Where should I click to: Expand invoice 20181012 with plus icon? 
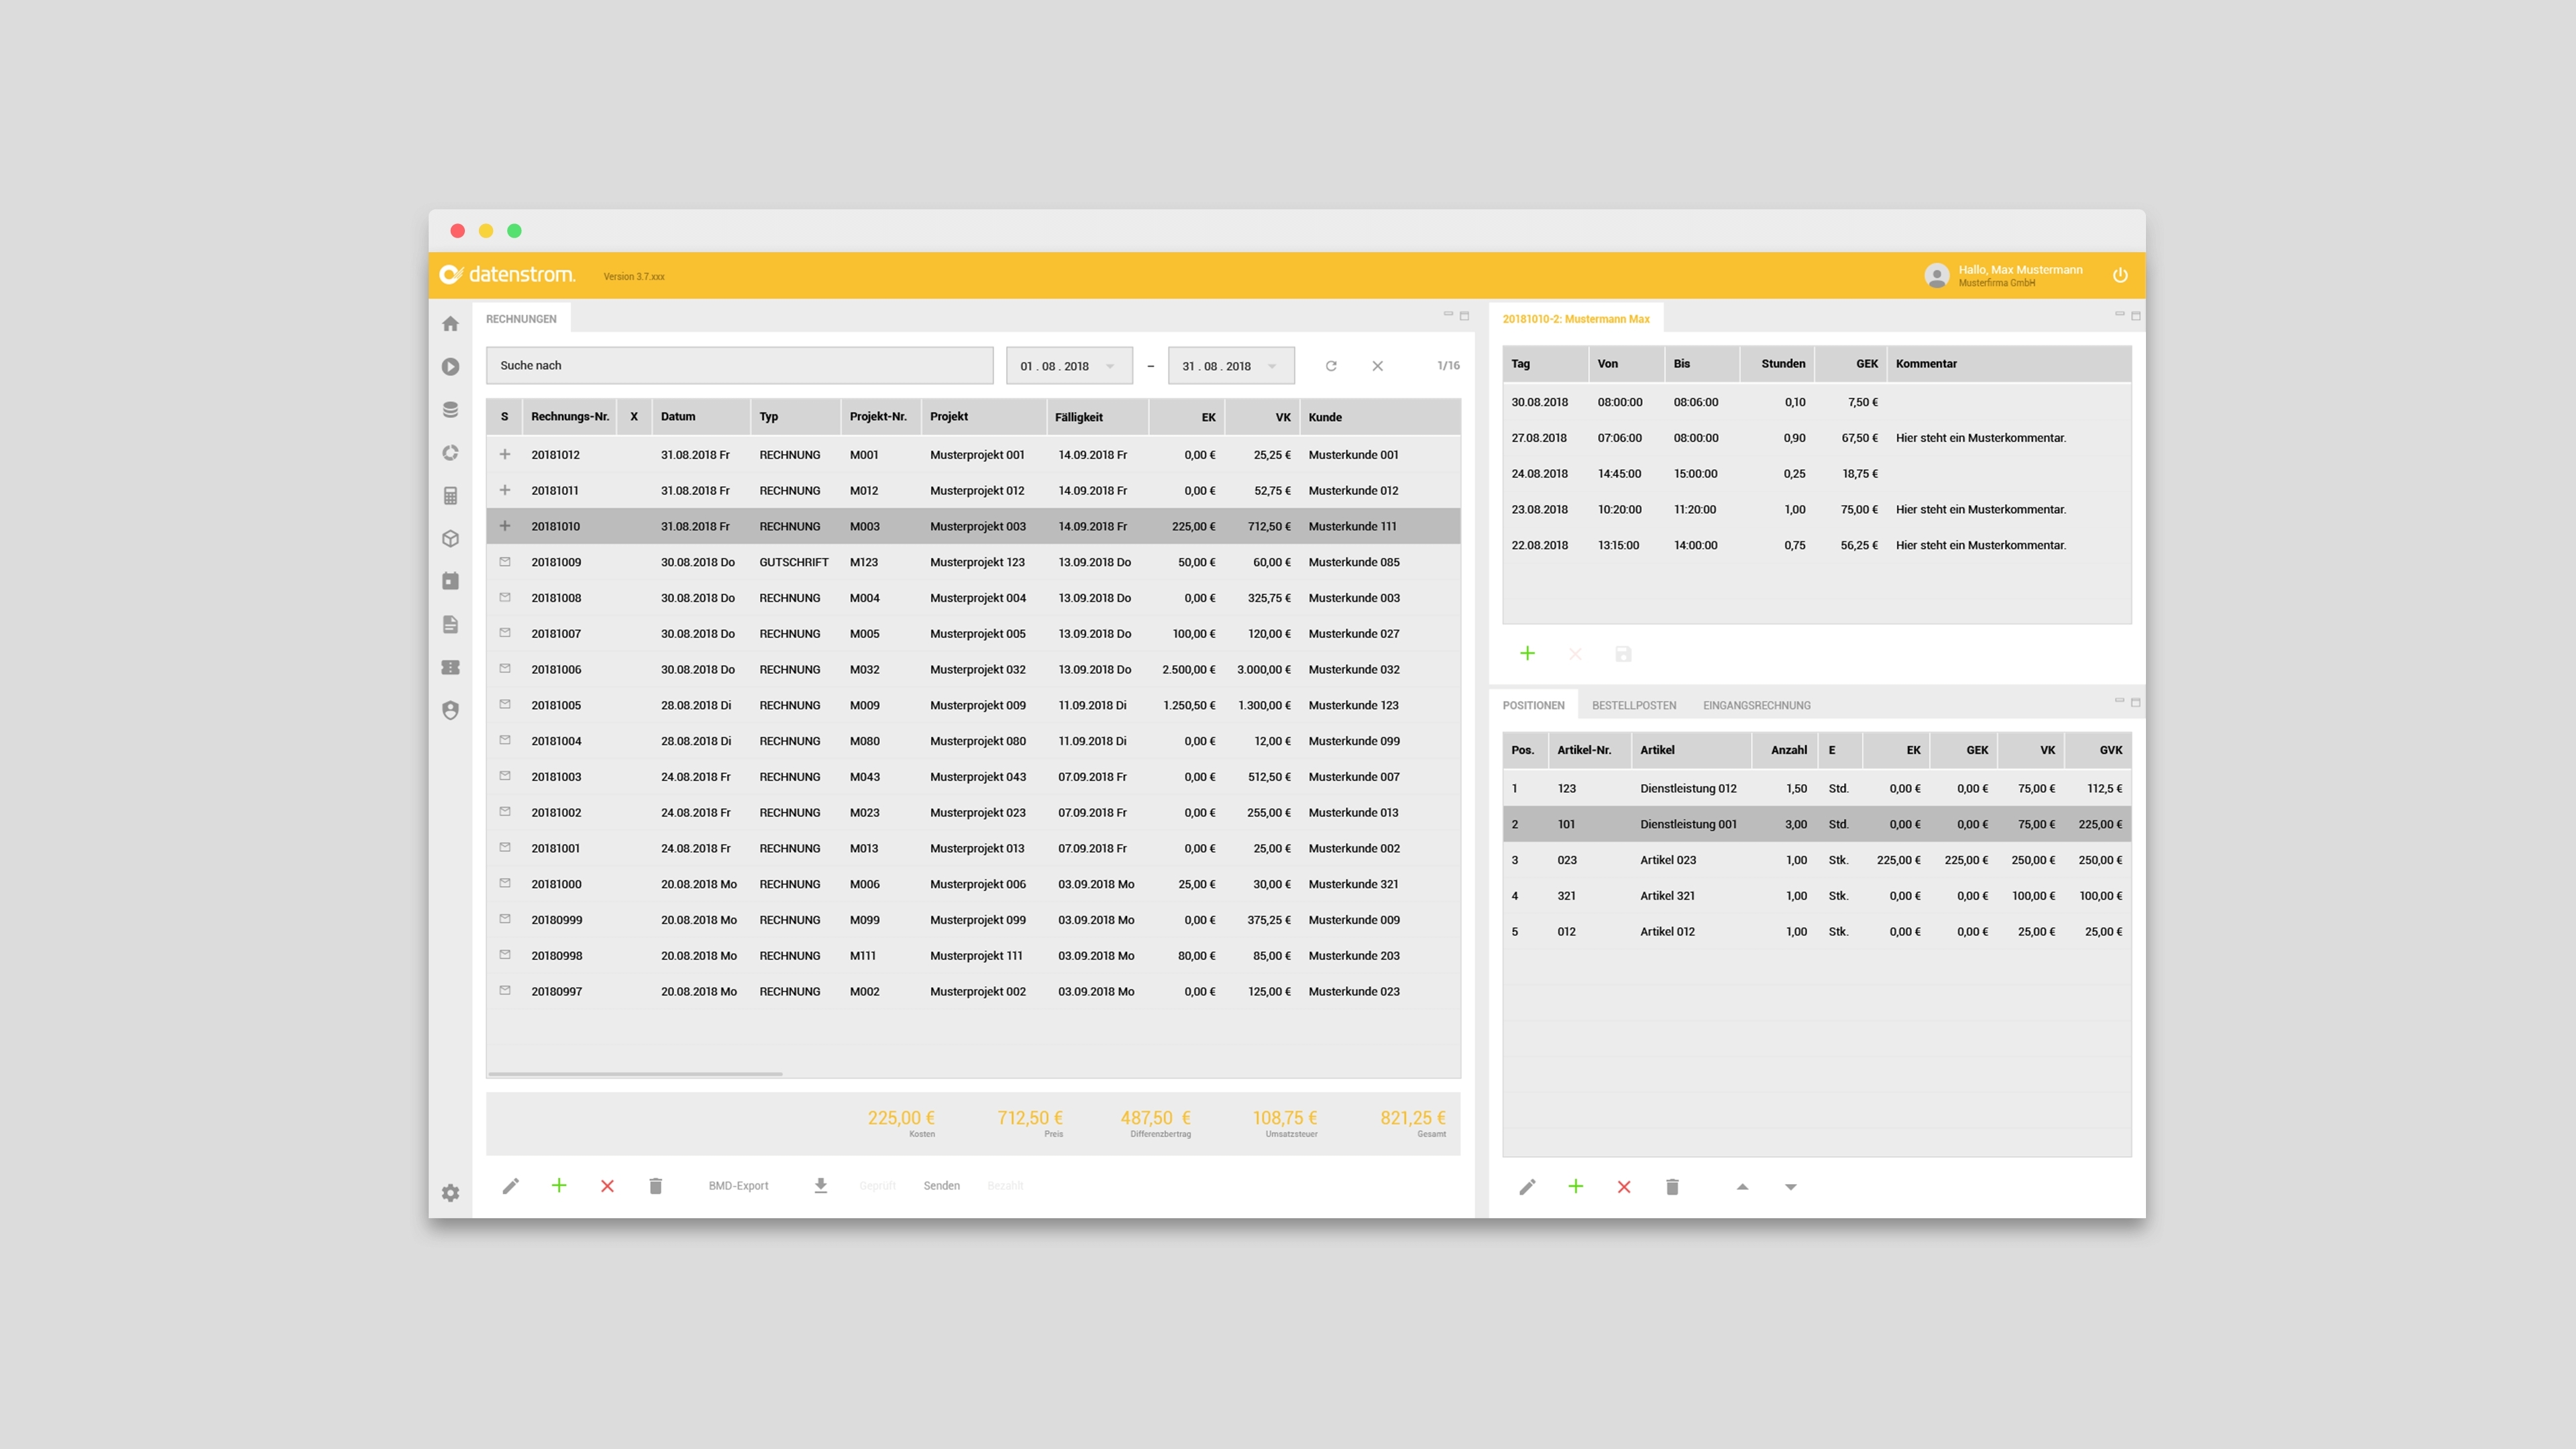click(x=505, y=454)
